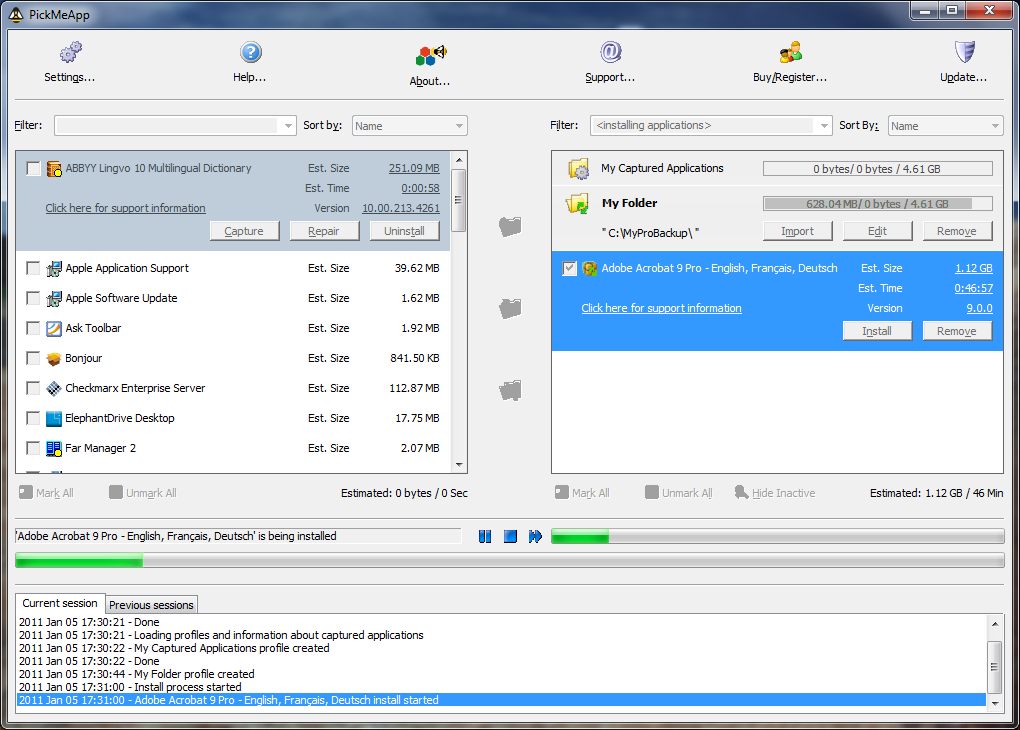Image resolution: width=1020 pixels, height=730 pixels.
Task: Click the My Captured Applications folder icon
Action: point(578,169)
